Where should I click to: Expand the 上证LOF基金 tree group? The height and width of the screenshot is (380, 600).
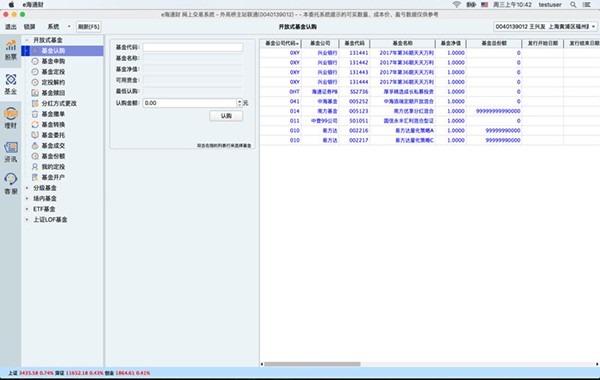(27, 220)
